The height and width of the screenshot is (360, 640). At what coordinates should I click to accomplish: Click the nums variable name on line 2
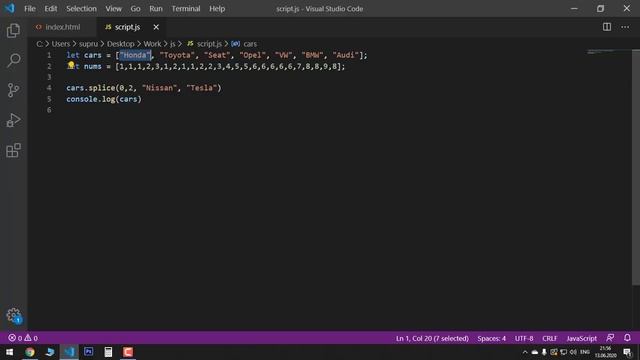[x=93, y=66]
